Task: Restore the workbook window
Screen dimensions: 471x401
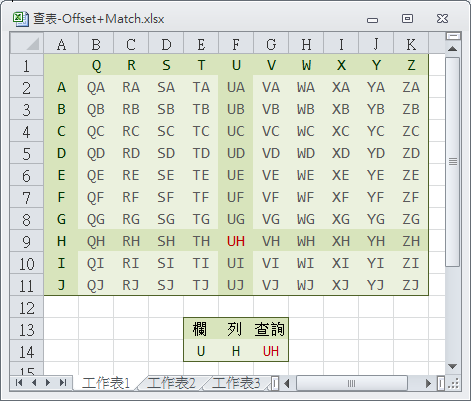Action: click(x=407, y=19)
